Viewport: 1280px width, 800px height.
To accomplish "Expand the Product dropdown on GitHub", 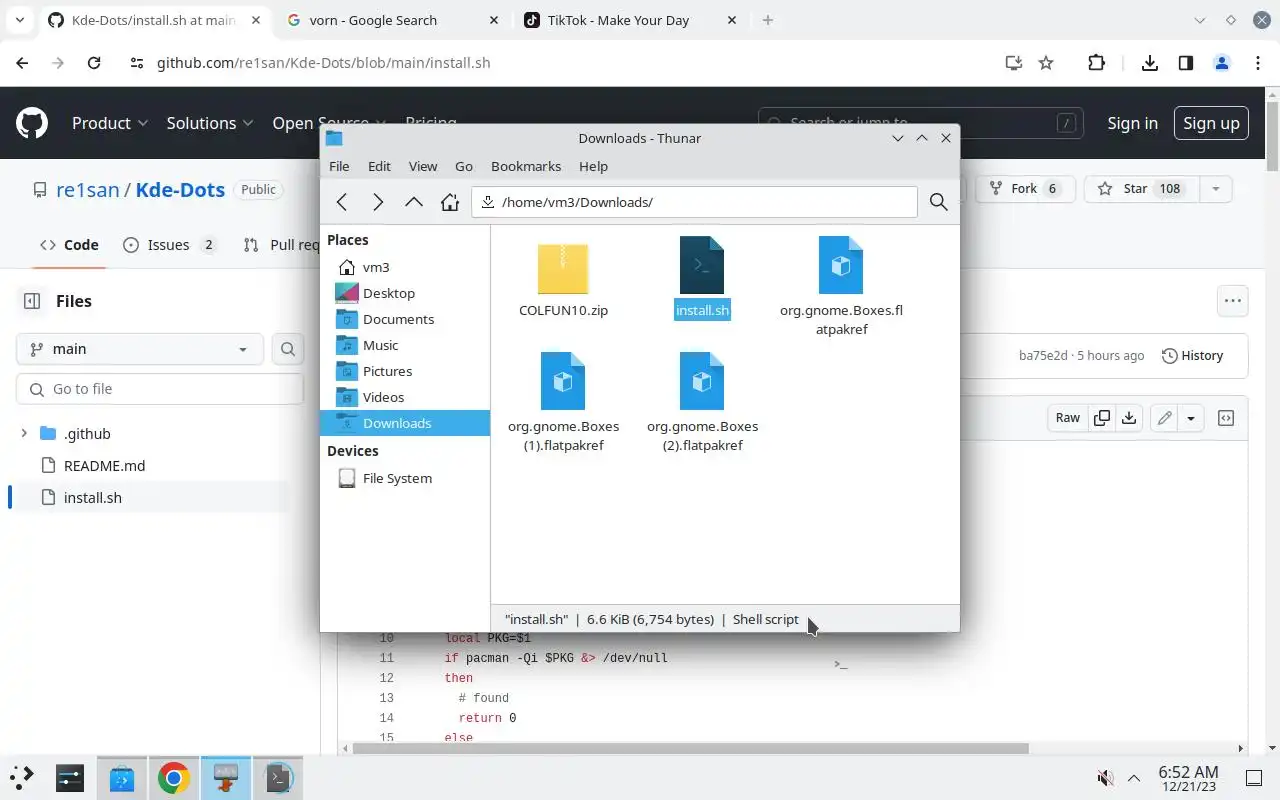I will pos(110,123).
